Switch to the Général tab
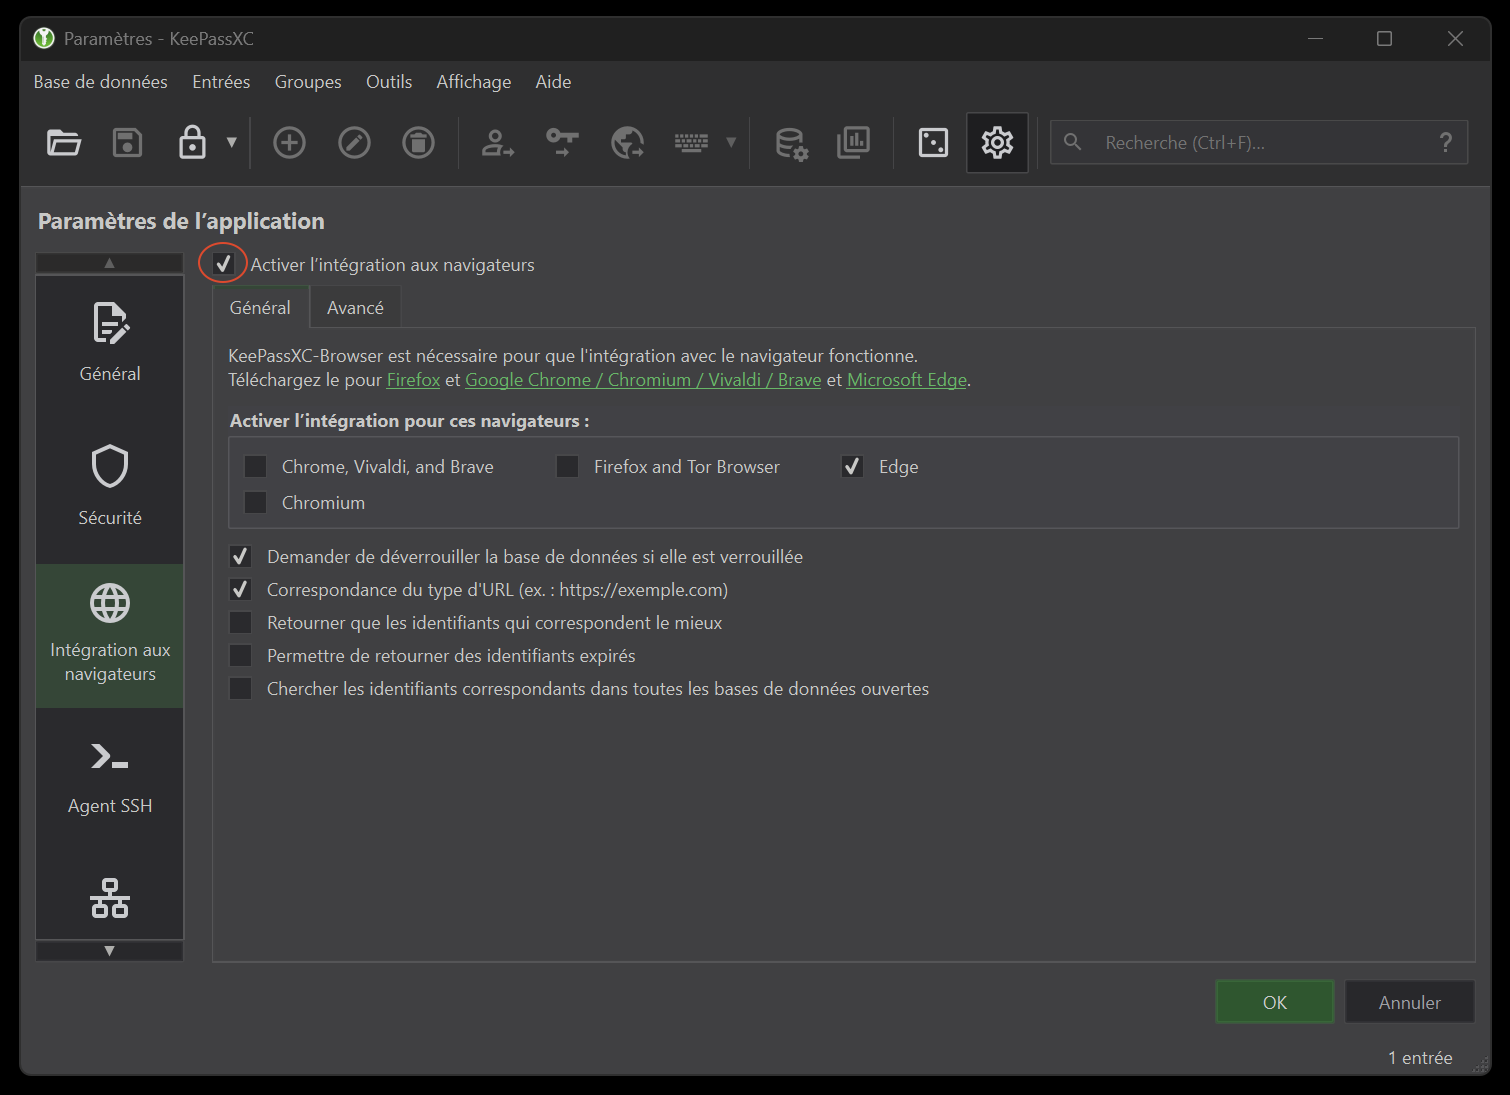The image size is (1510, 1095). [260, 308]
